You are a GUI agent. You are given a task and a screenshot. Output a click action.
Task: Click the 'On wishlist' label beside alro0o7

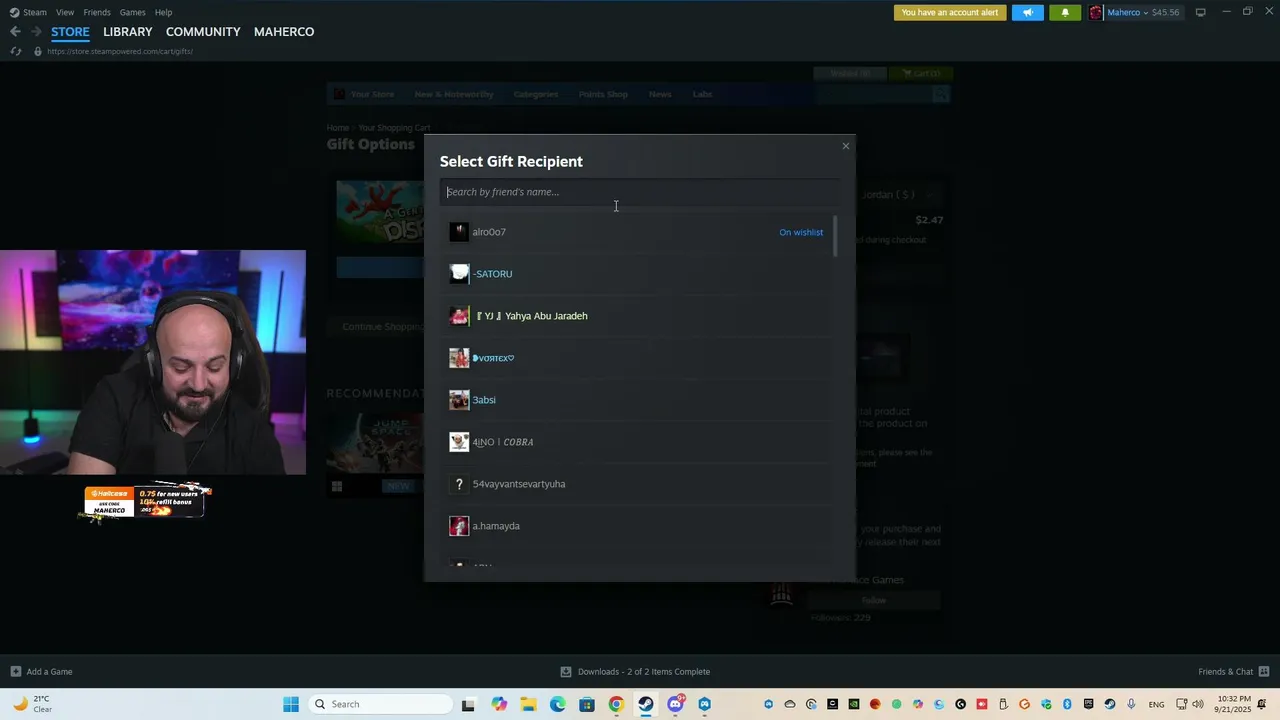point(801,232)
